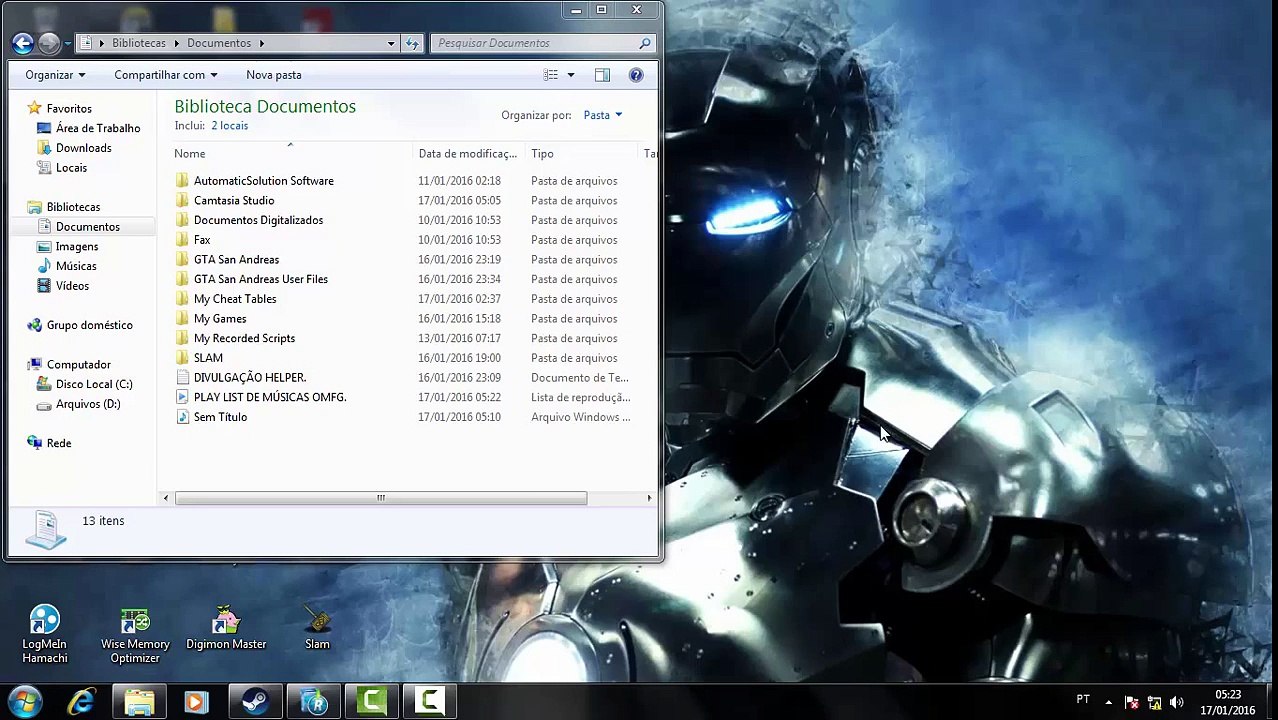The height and width of the screenshot is (720, 1278).
Task: Click the refresh button beside address bar
Action: [x=412, y=43]
